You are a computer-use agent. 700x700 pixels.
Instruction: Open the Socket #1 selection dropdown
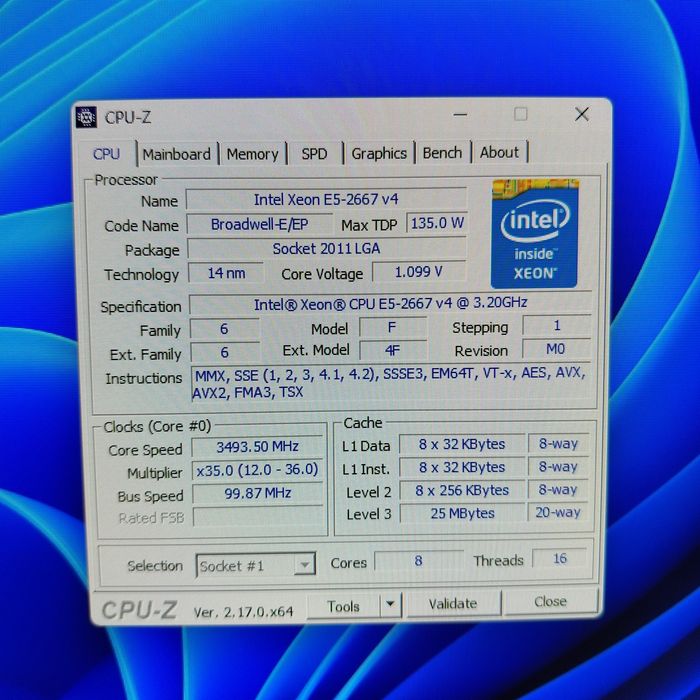(256, 566)
